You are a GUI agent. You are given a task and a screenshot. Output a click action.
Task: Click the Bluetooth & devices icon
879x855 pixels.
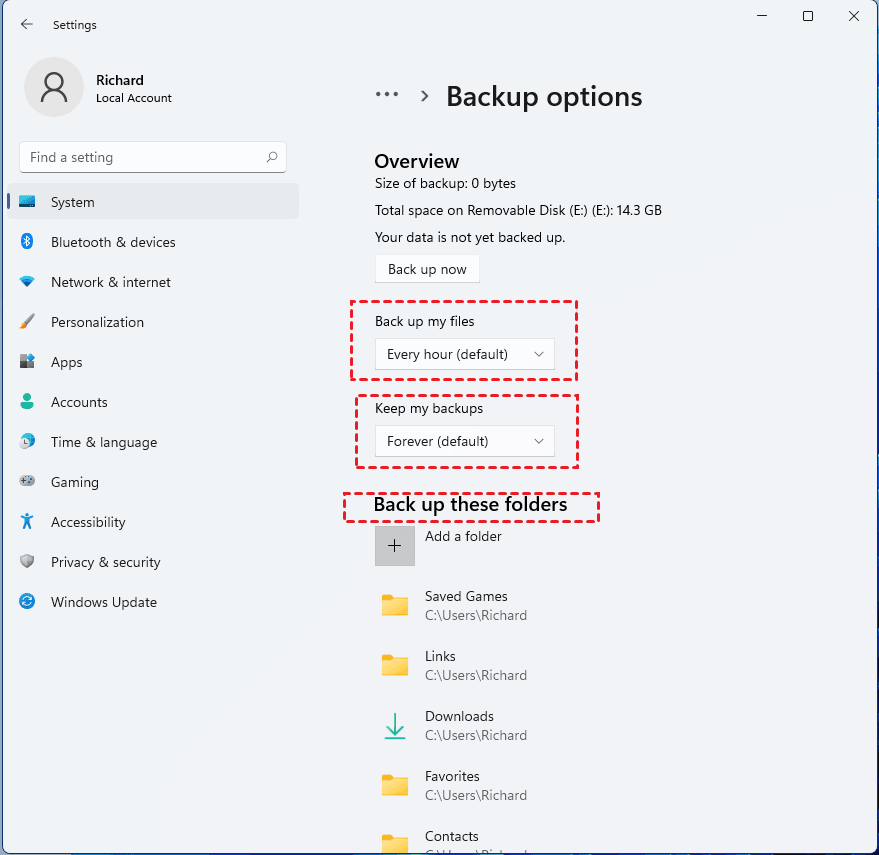(27, 242)
